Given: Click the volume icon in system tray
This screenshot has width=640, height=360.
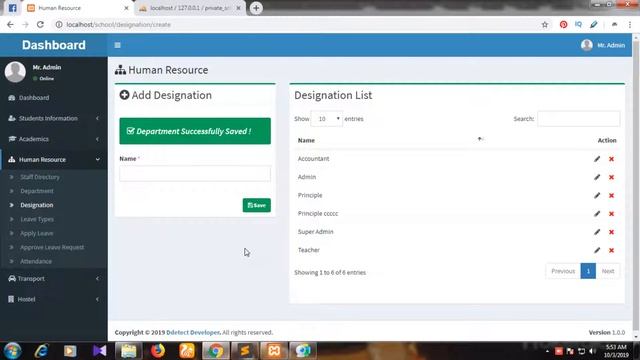Looking at the screenshot, I should 593,351.
